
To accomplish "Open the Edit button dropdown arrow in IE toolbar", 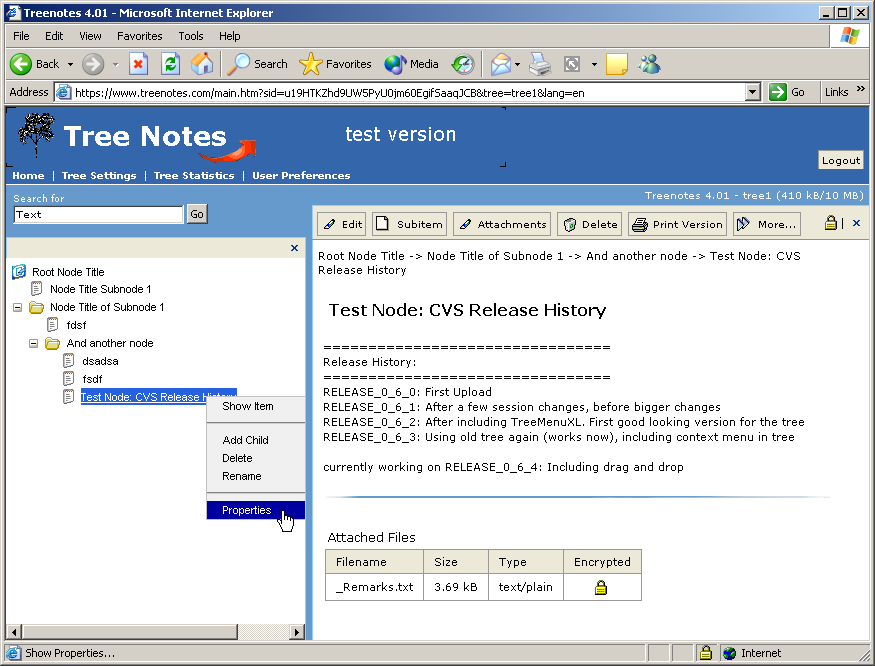I will click(594, 65).
